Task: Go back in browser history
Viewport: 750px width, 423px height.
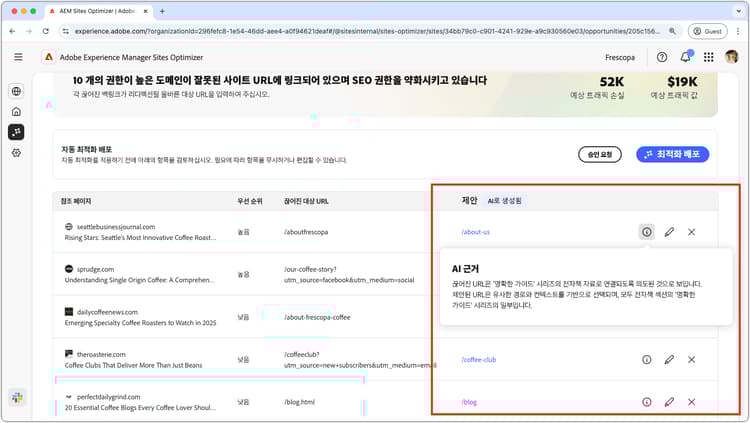Action: (x=12, y=31)
